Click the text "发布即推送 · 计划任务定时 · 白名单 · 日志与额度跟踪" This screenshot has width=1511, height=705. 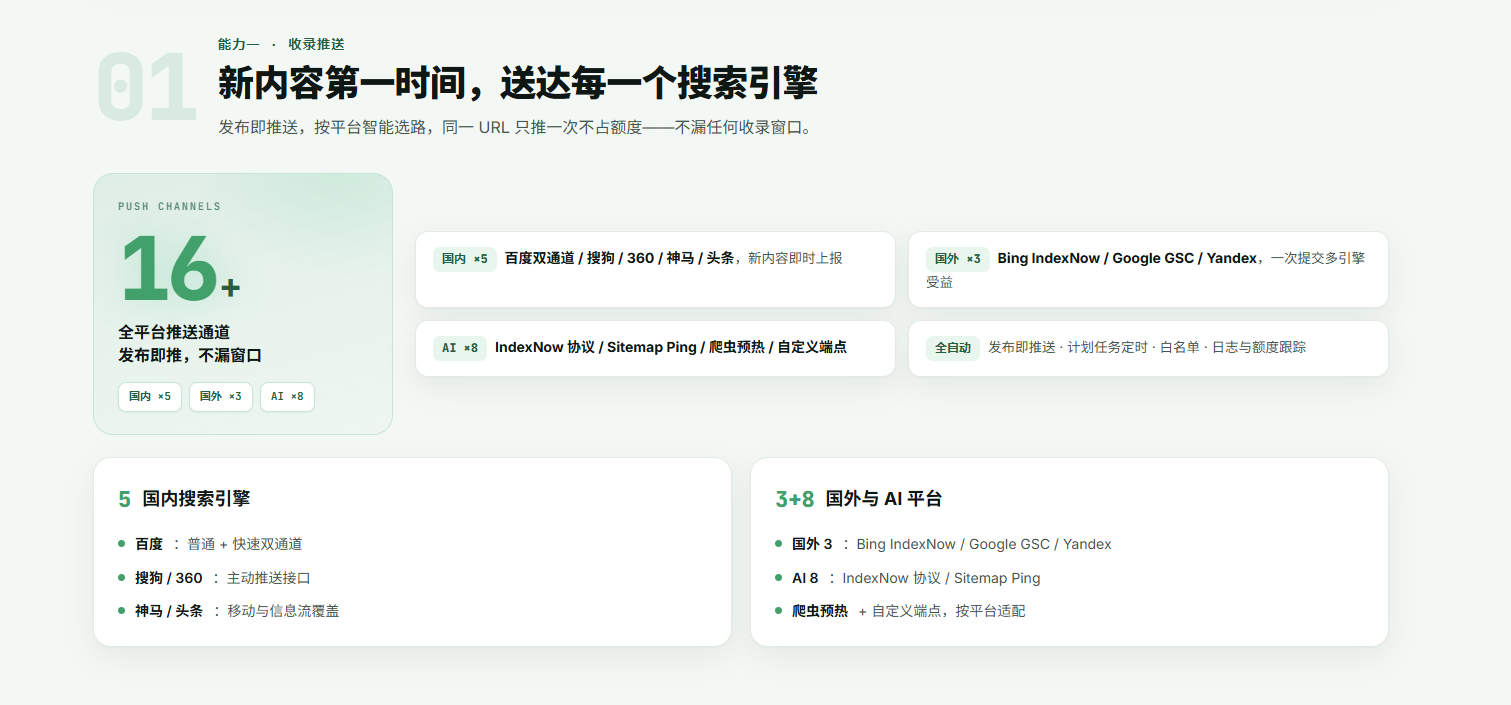[1147, 347]
